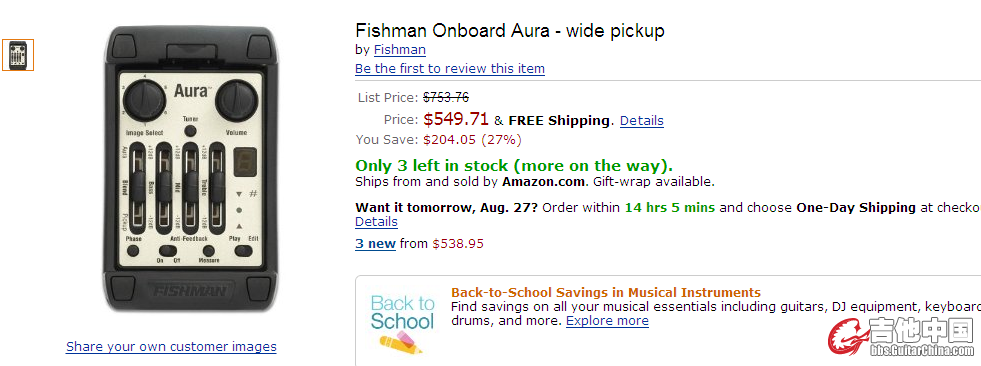The width and height of the screenshot is (981, 366).
Task: Open Details link beside FREE Shipping
Action: click(x=642, y=120)
